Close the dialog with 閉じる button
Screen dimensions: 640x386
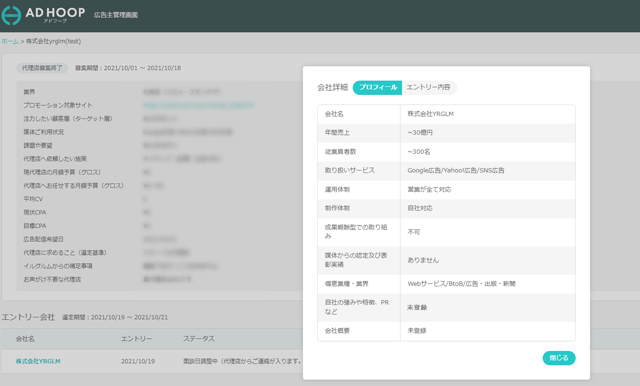(559, 358)
